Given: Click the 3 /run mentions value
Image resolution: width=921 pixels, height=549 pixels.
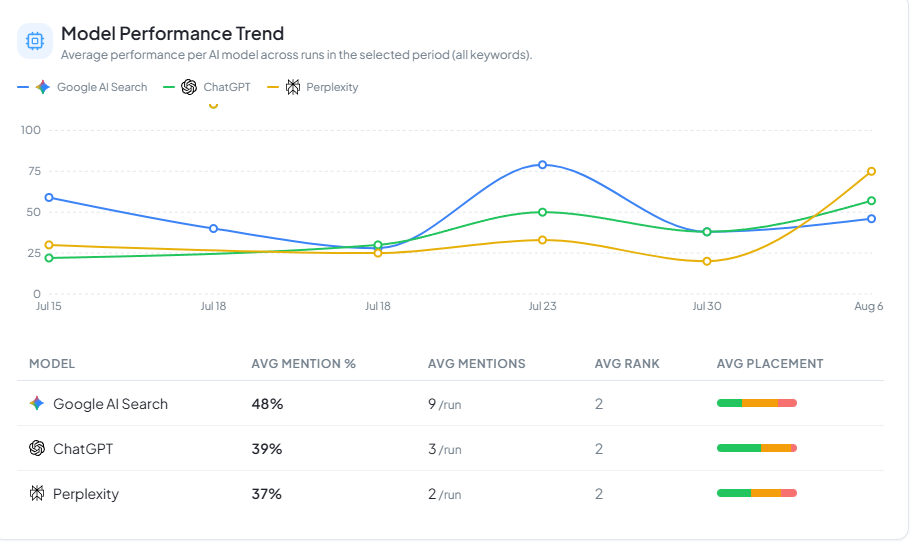Looking at the screenshot, I should click(445, 449).
